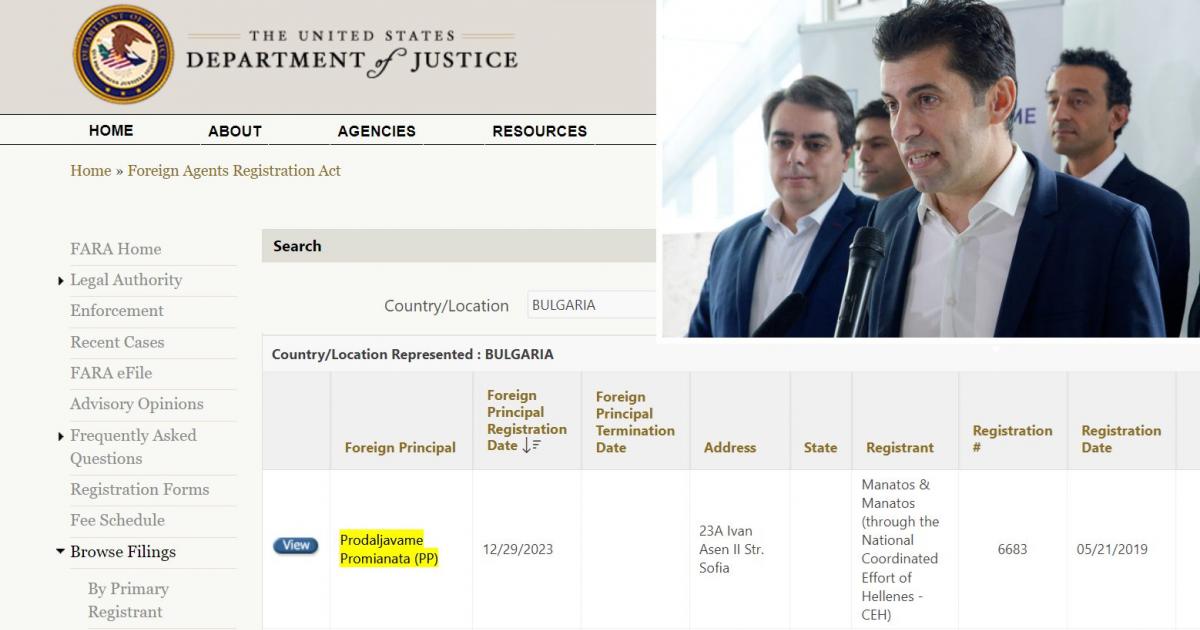This screenshot has width=1200, height=630.
Task: Click the Country/Location field showing BULGARIA
Action: [x=591, y=305]
